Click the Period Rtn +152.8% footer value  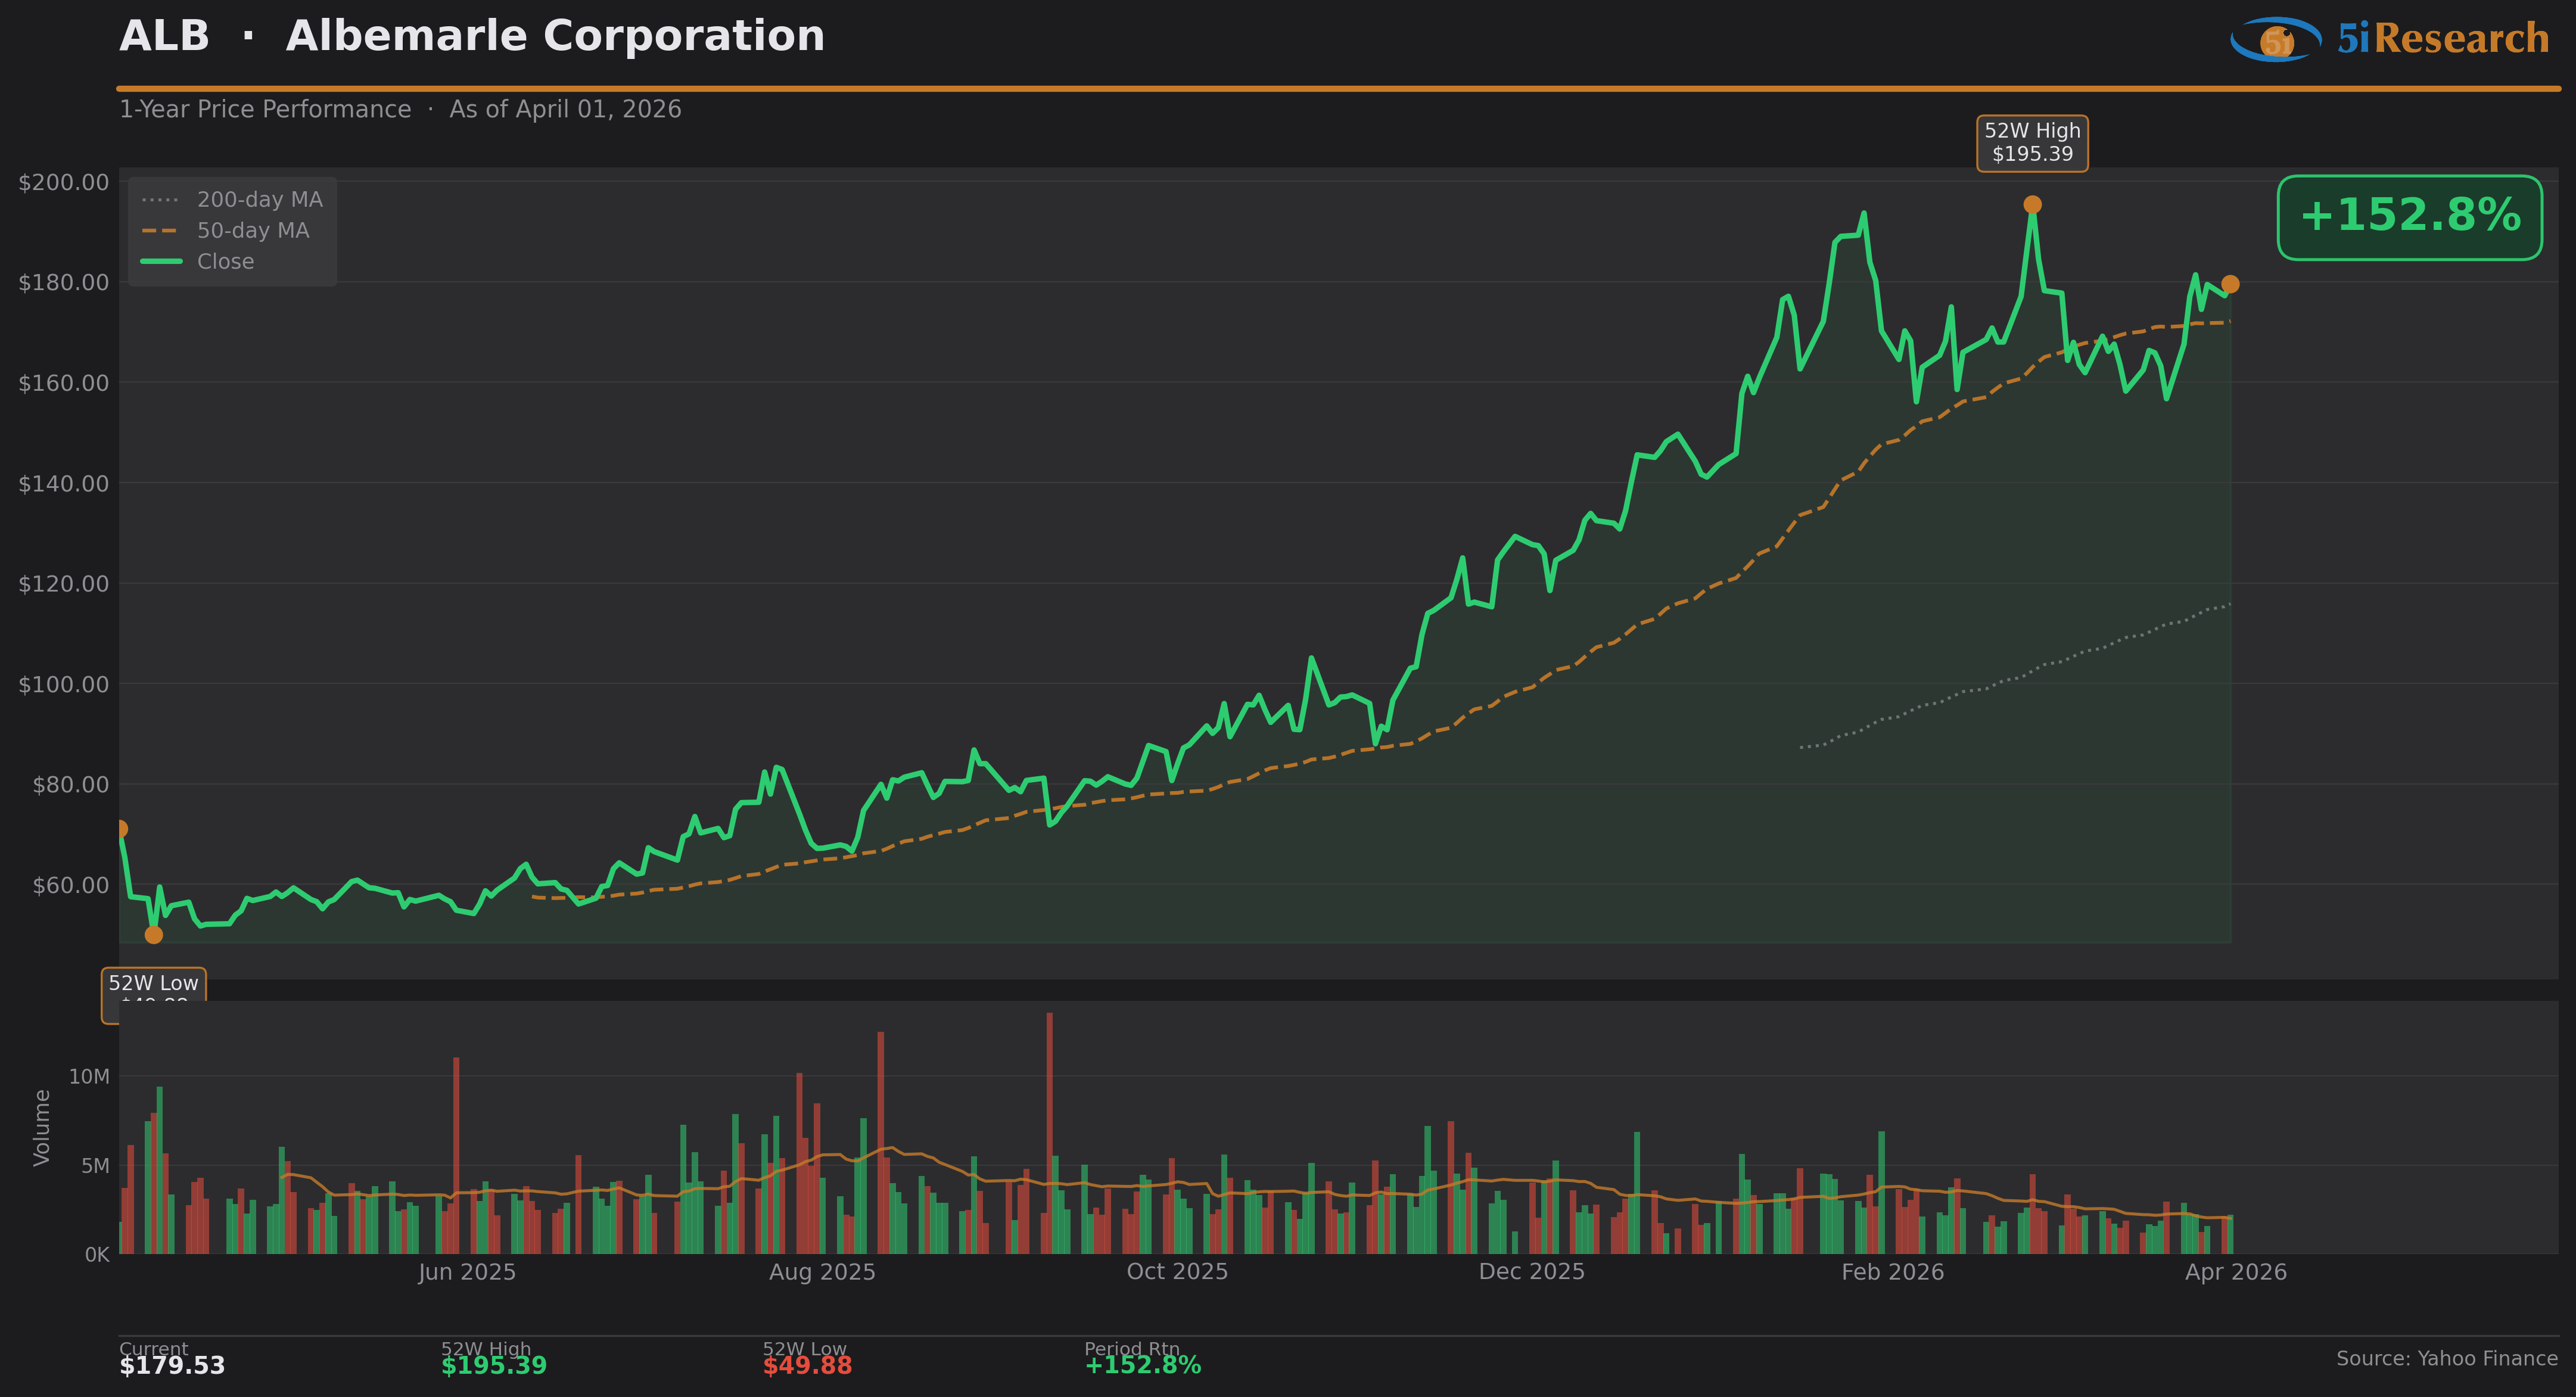[x=1142, y=1366]
